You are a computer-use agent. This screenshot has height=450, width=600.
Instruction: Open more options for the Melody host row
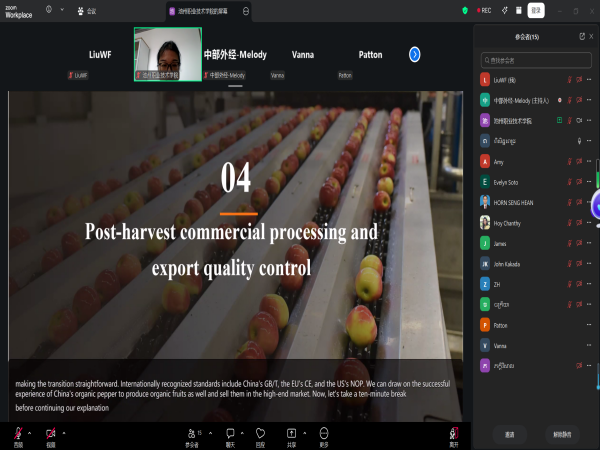click(x=589, y=100)
